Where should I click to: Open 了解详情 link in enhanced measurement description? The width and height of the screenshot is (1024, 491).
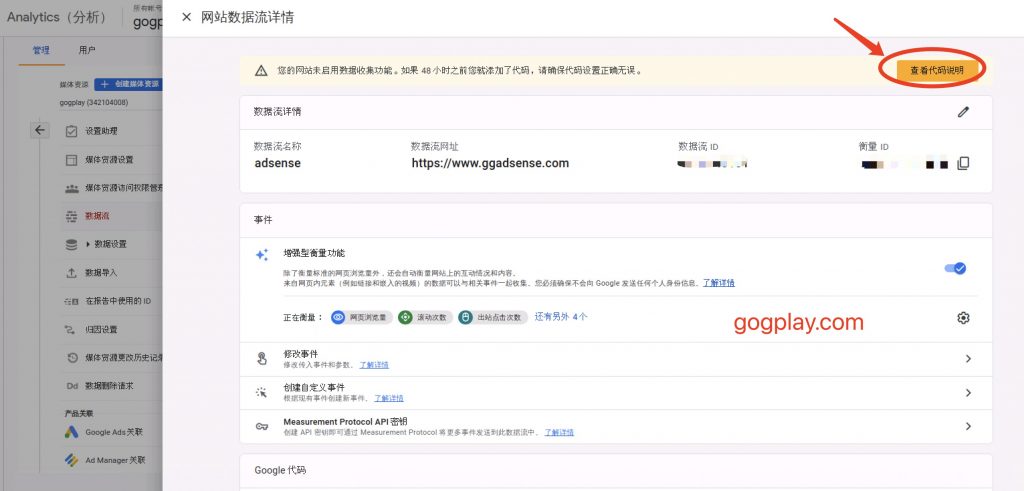click(x=718, y=283)
